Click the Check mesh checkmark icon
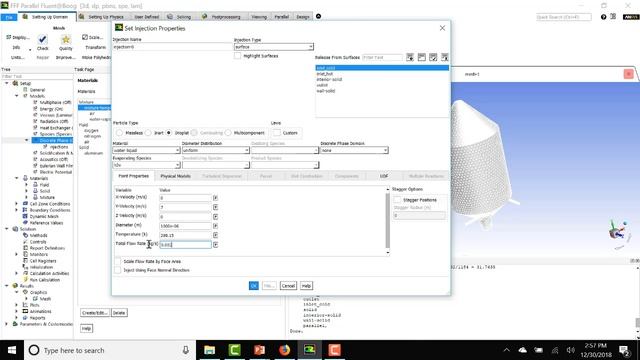640x360 pixels. click(x=42, y=39)
